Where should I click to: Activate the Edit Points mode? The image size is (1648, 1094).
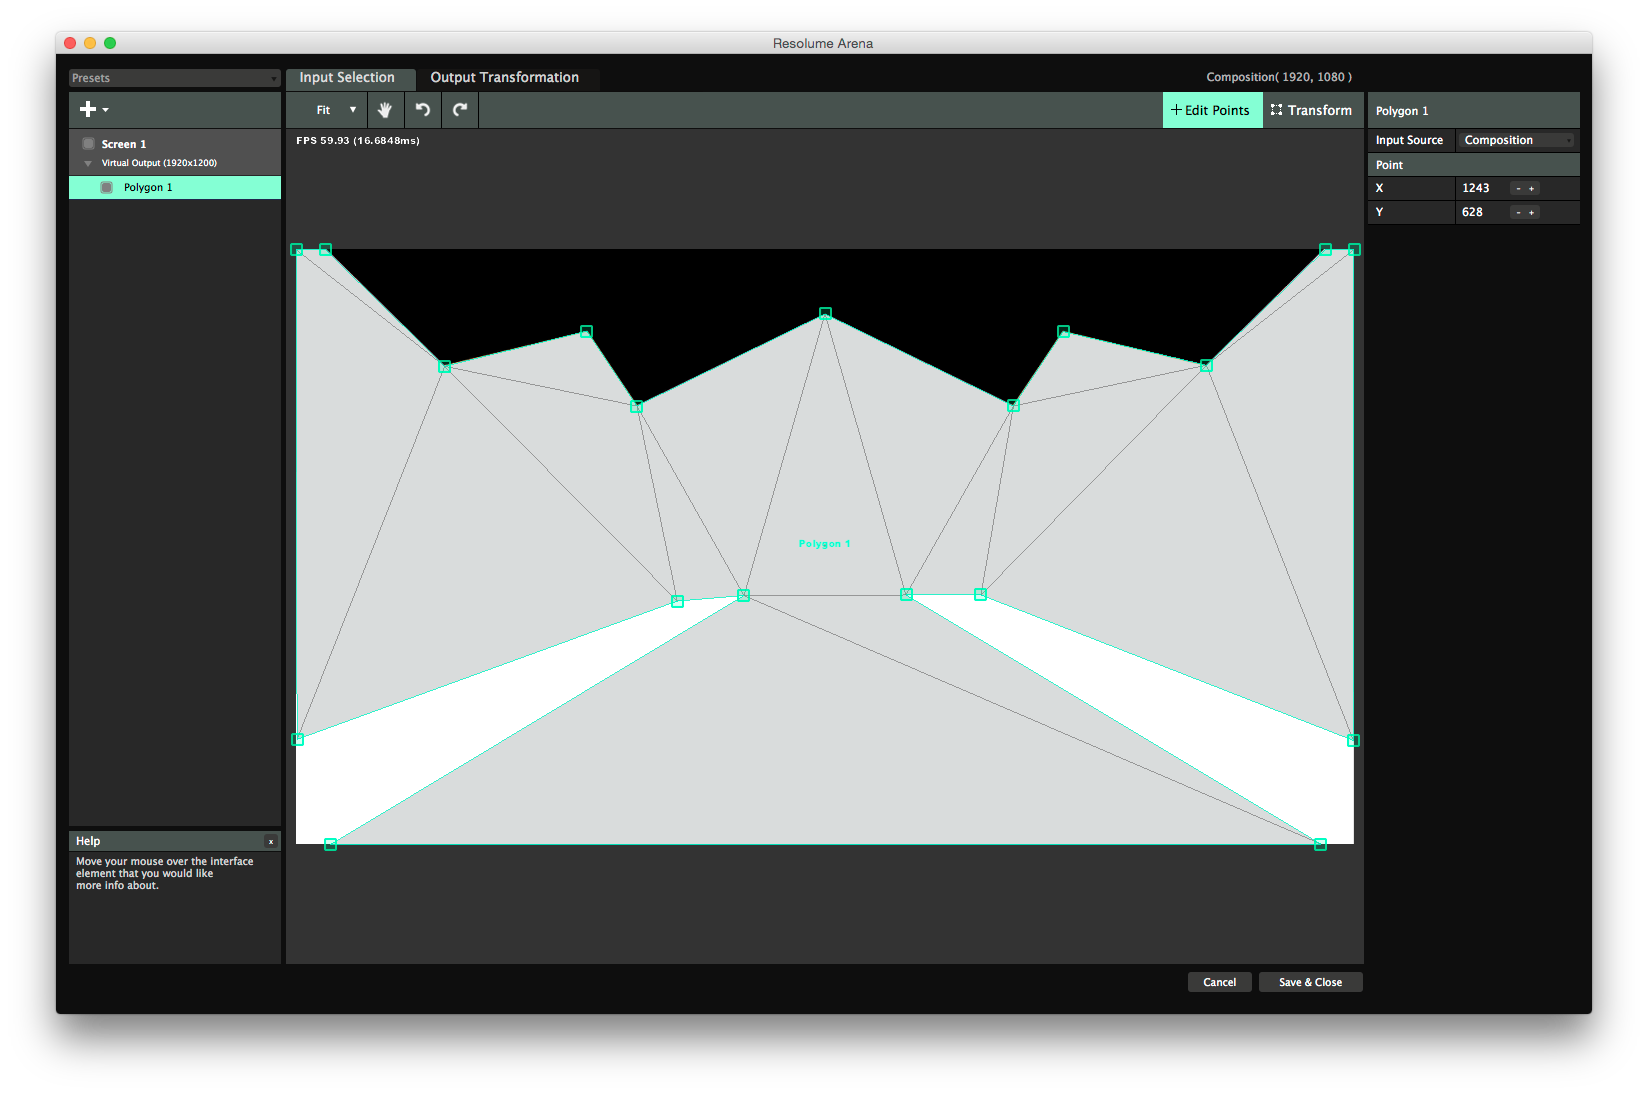pos(1210,110)
